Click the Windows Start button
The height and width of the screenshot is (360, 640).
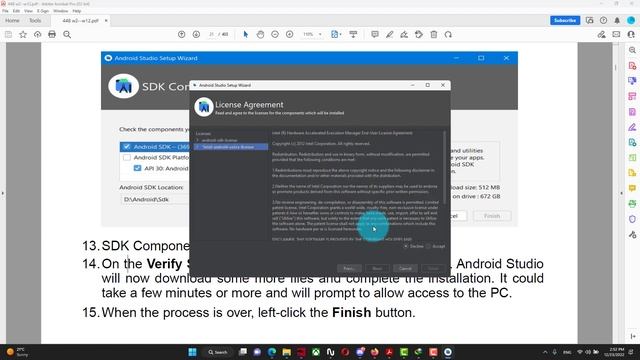(192, 352)
